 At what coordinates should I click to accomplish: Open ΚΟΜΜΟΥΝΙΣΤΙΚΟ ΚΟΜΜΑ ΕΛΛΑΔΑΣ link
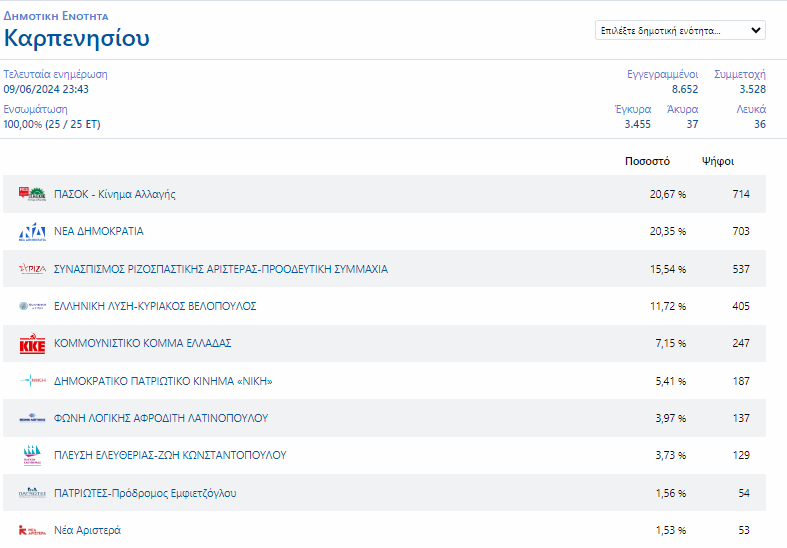143,343
